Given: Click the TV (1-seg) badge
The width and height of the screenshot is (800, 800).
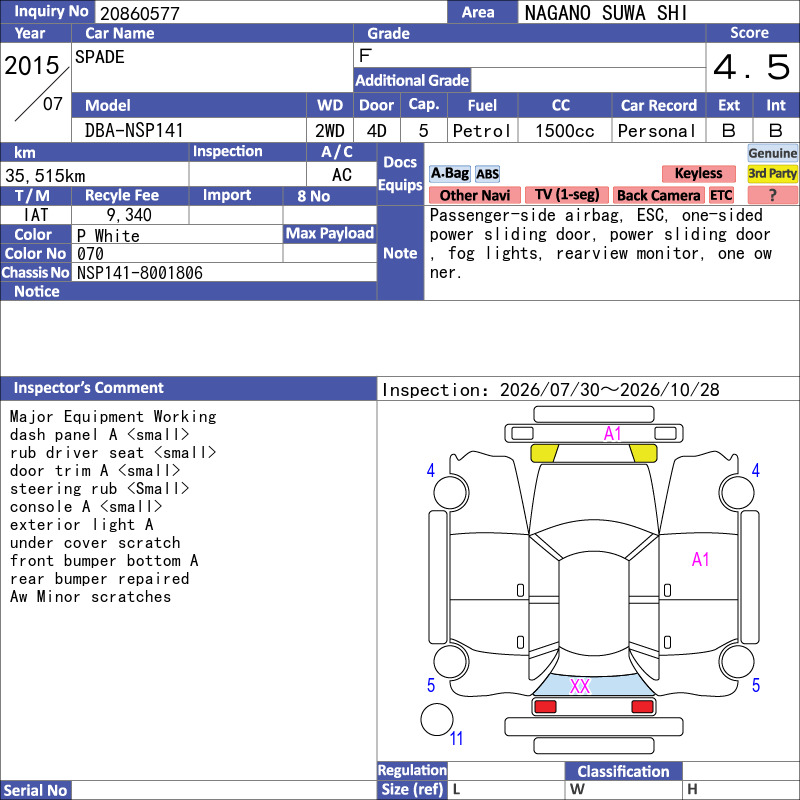Looking at the screenshot, I should [567, 195].
